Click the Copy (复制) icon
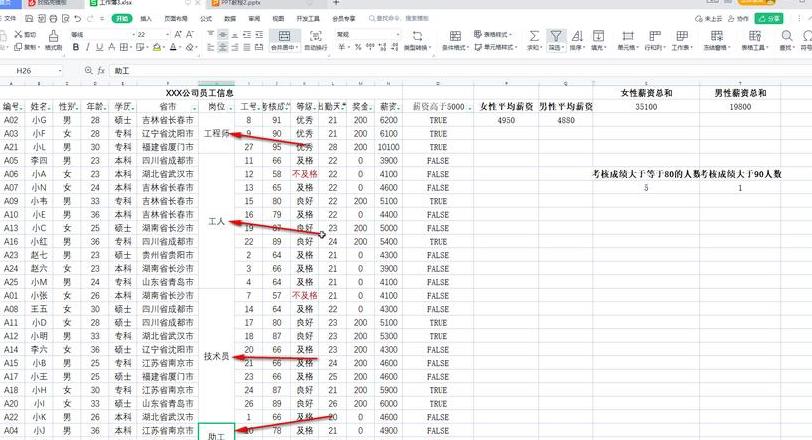This screenshot has height=440, width=812. [x=19, y=47]
